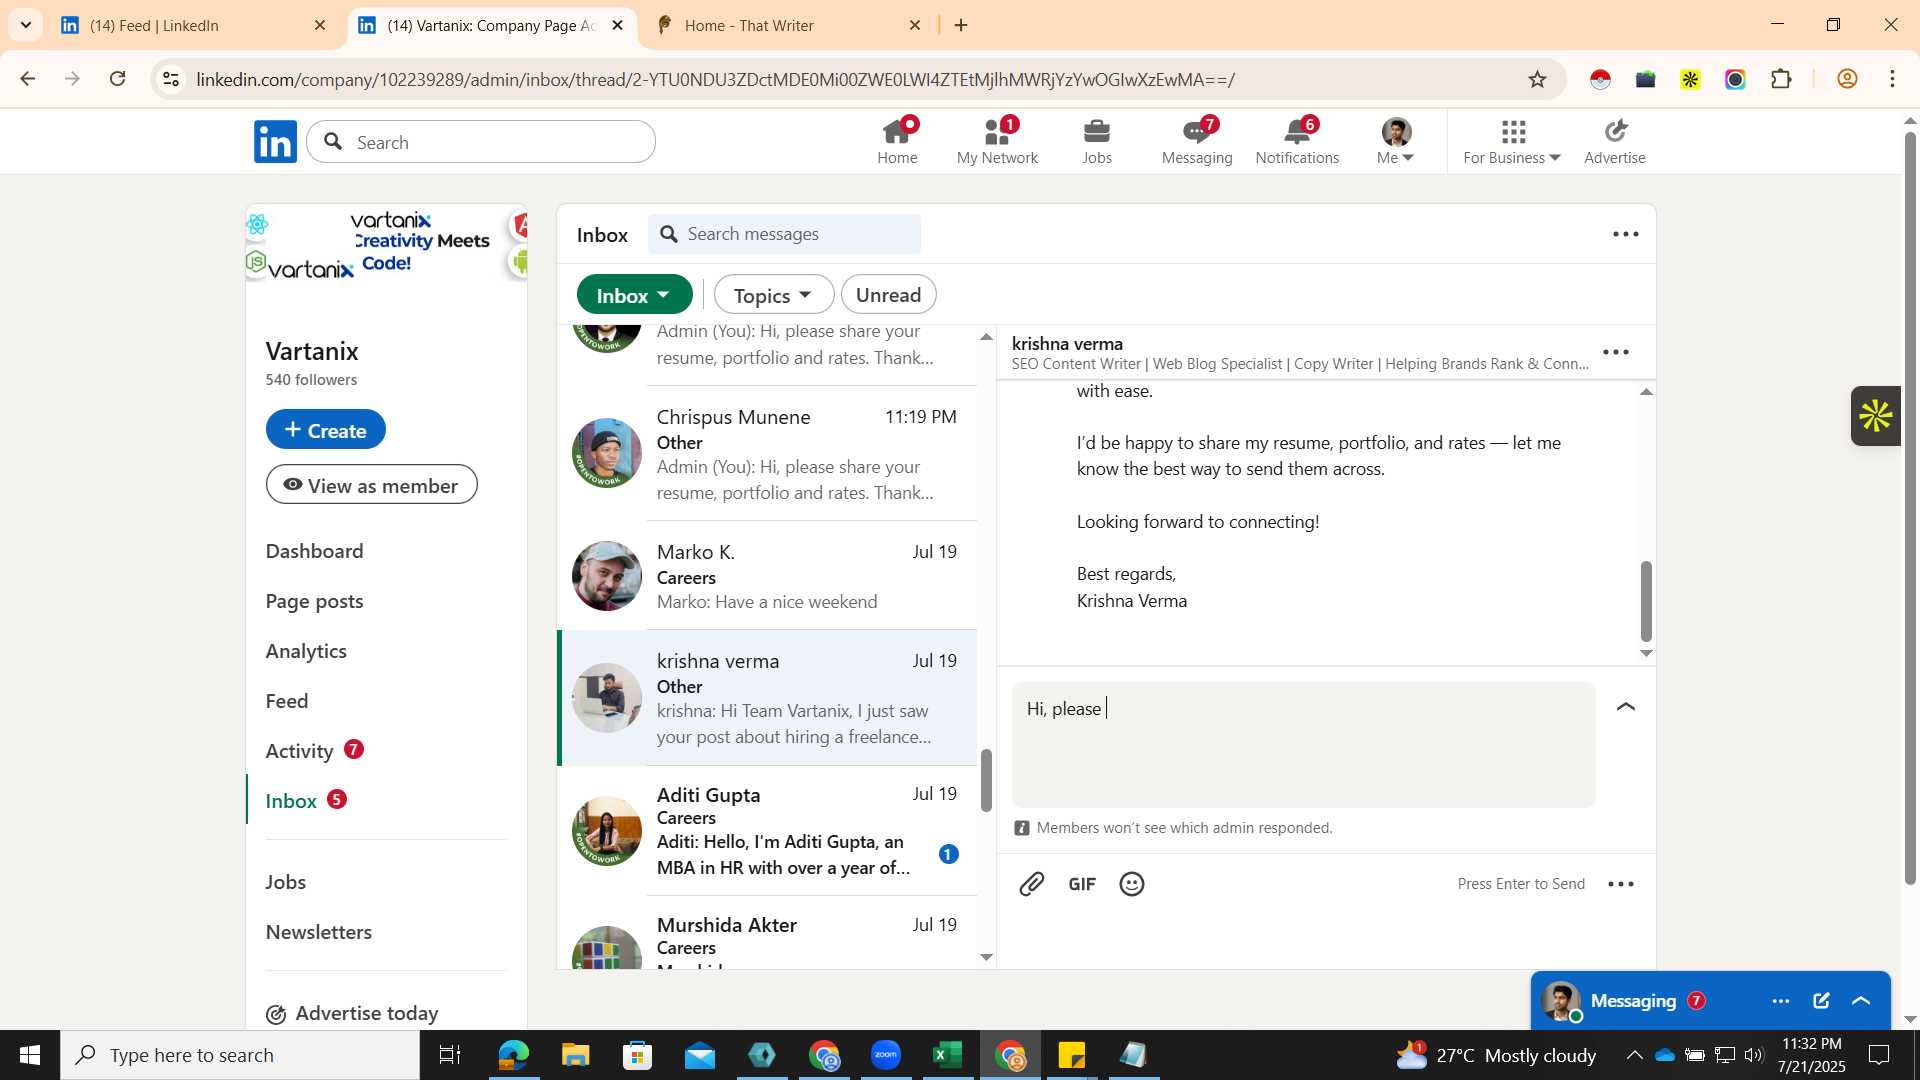
Task: Open inbox header three-dot menu
Action: (1626, 234)
